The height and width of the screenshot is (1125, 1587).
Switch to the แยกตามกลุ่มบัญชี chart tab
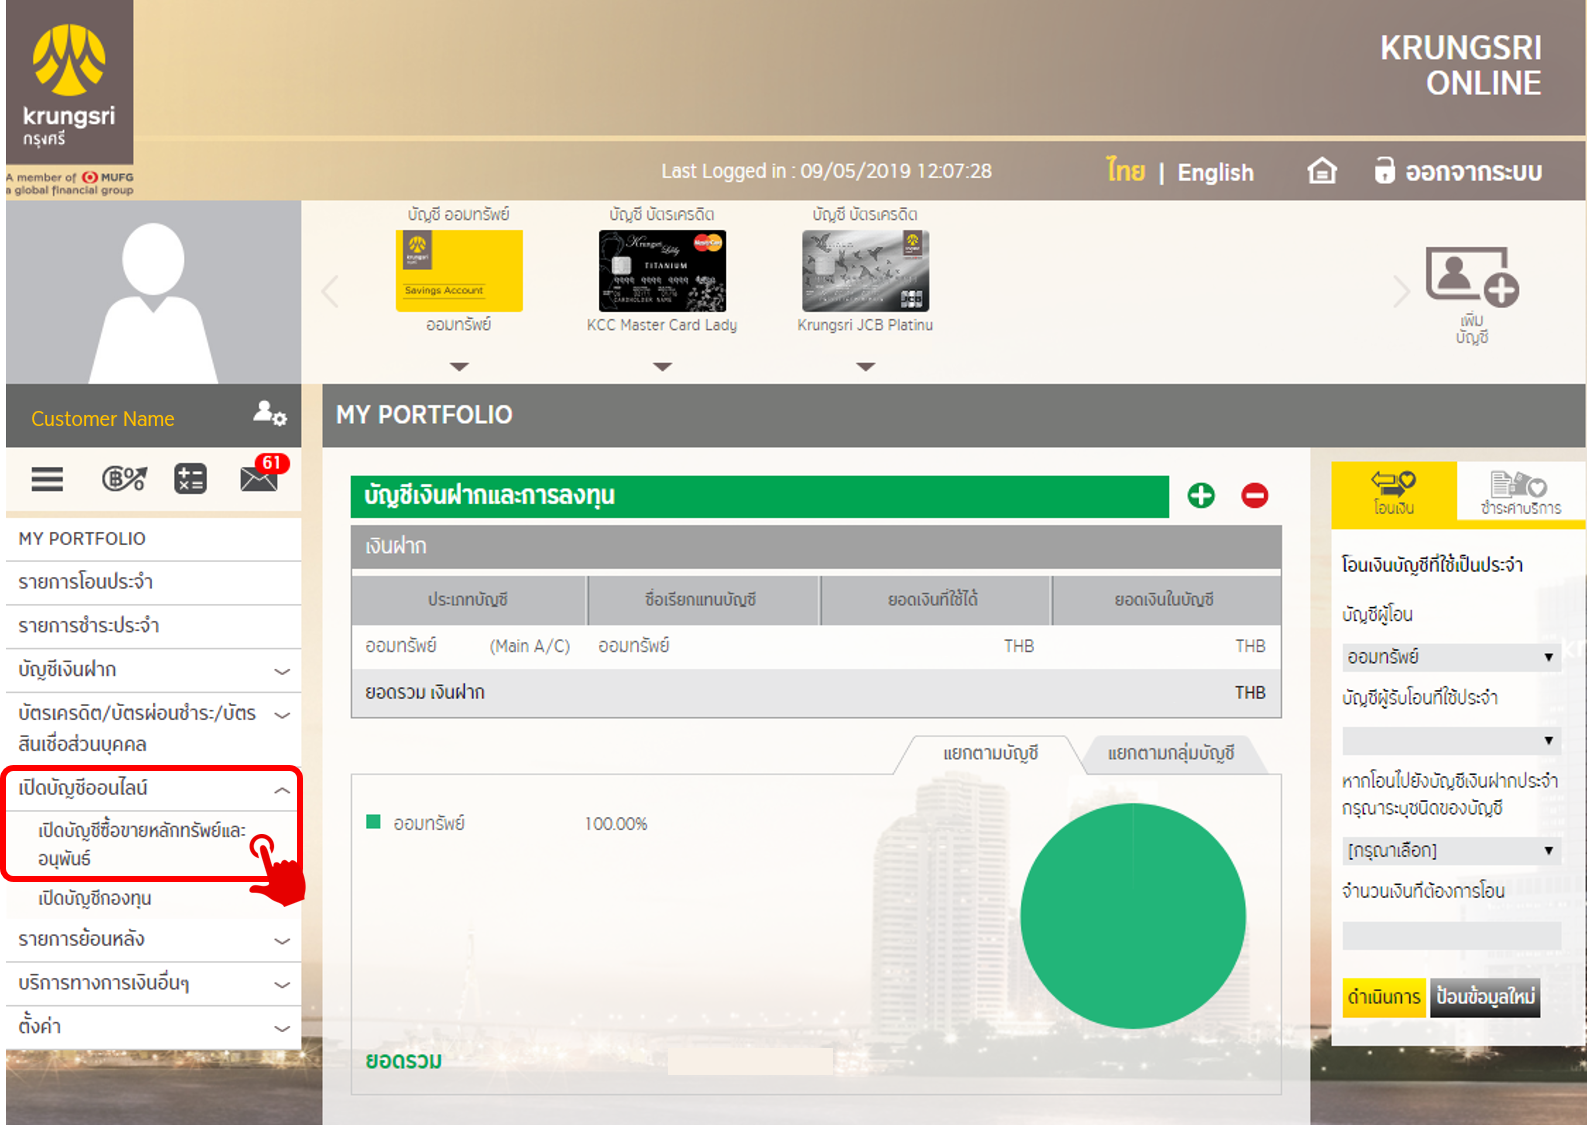pyautogui.click(x=1171, y=754)
